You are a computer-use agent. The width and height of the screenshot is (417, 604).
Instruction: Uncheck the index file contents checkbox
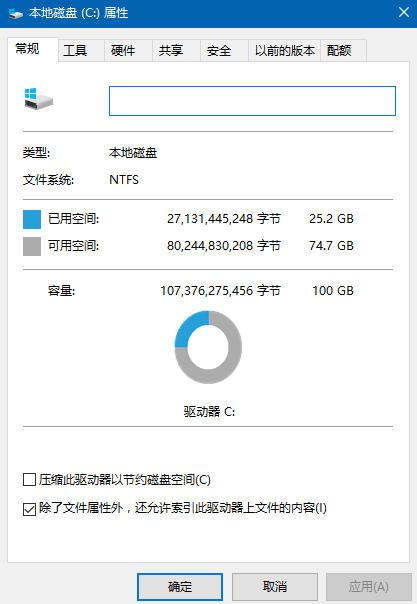point(29,509)
